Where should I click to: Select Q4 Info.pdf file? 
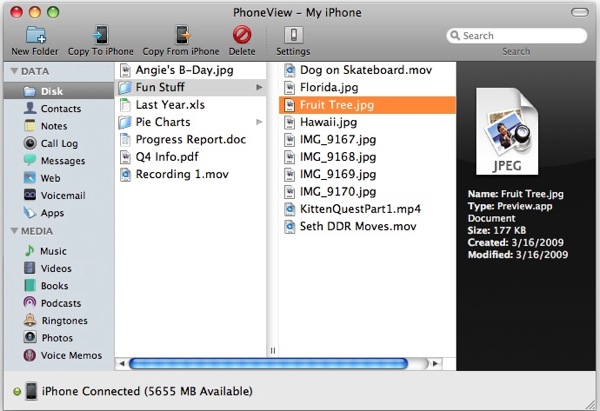(190, 157)
